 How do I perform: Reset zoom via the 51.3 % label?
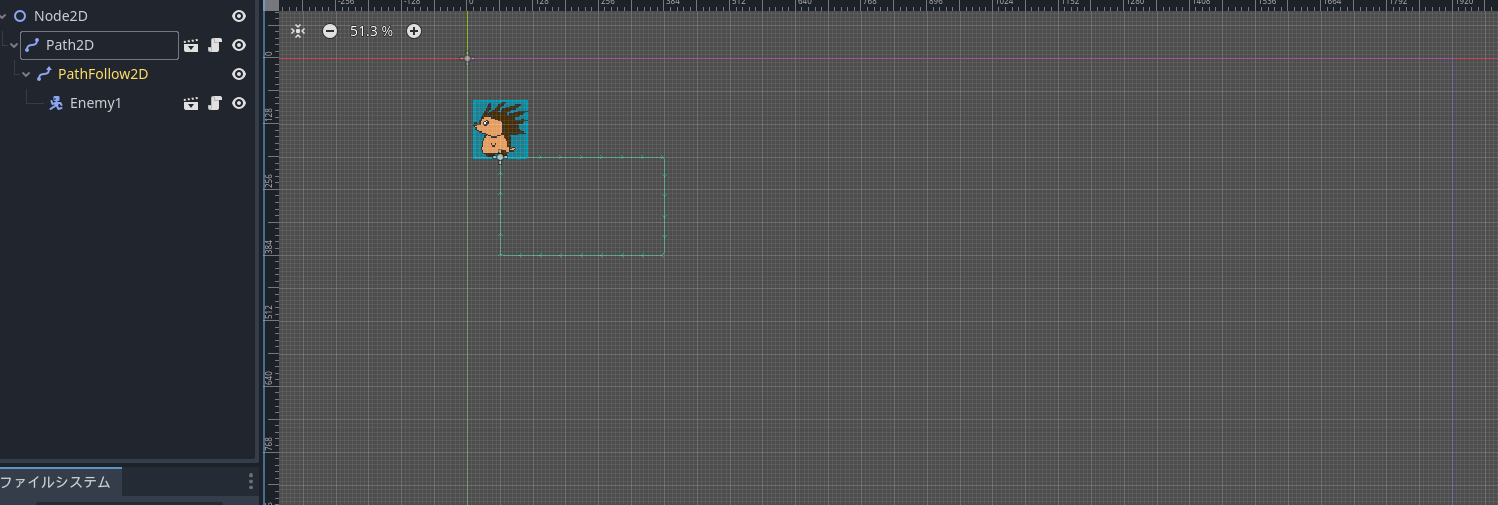click(x=371, y=31)
